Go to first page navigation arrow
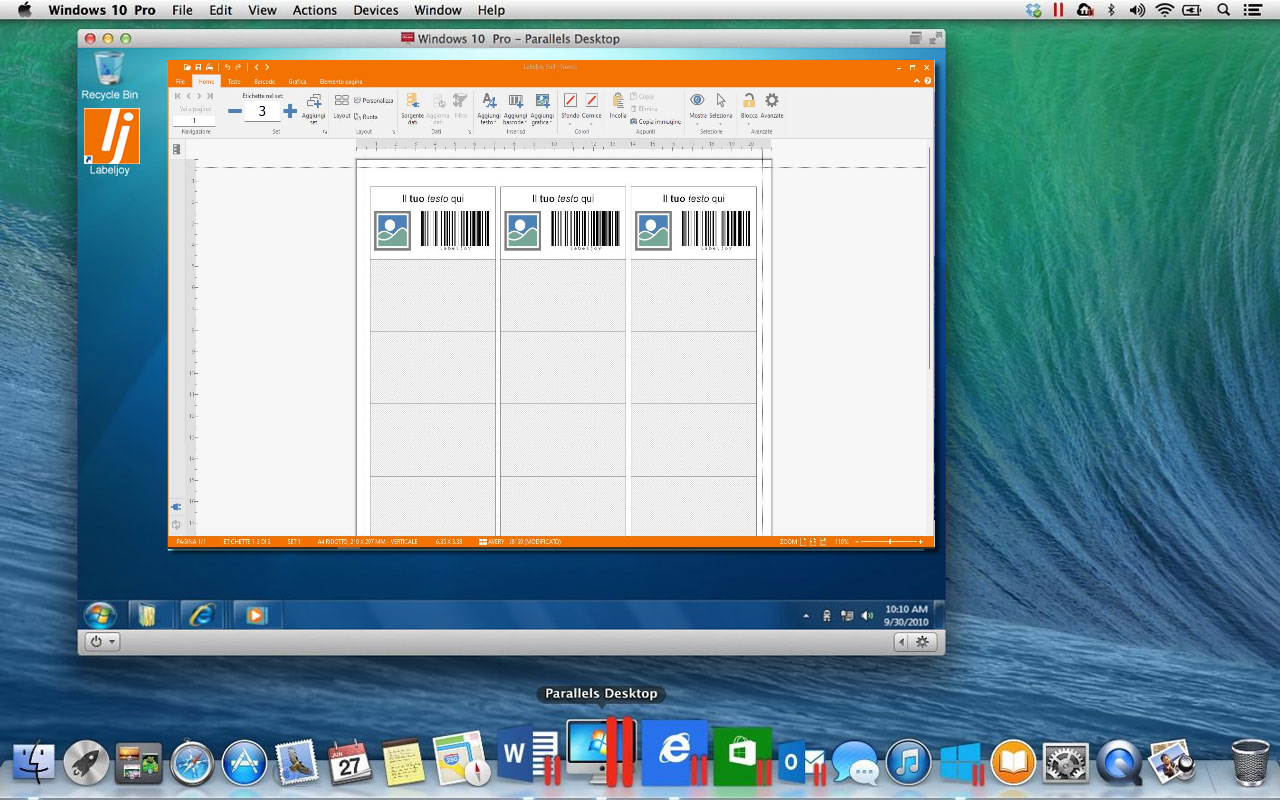Viewport: 1280px width, 800px height. tap(178, 96)
